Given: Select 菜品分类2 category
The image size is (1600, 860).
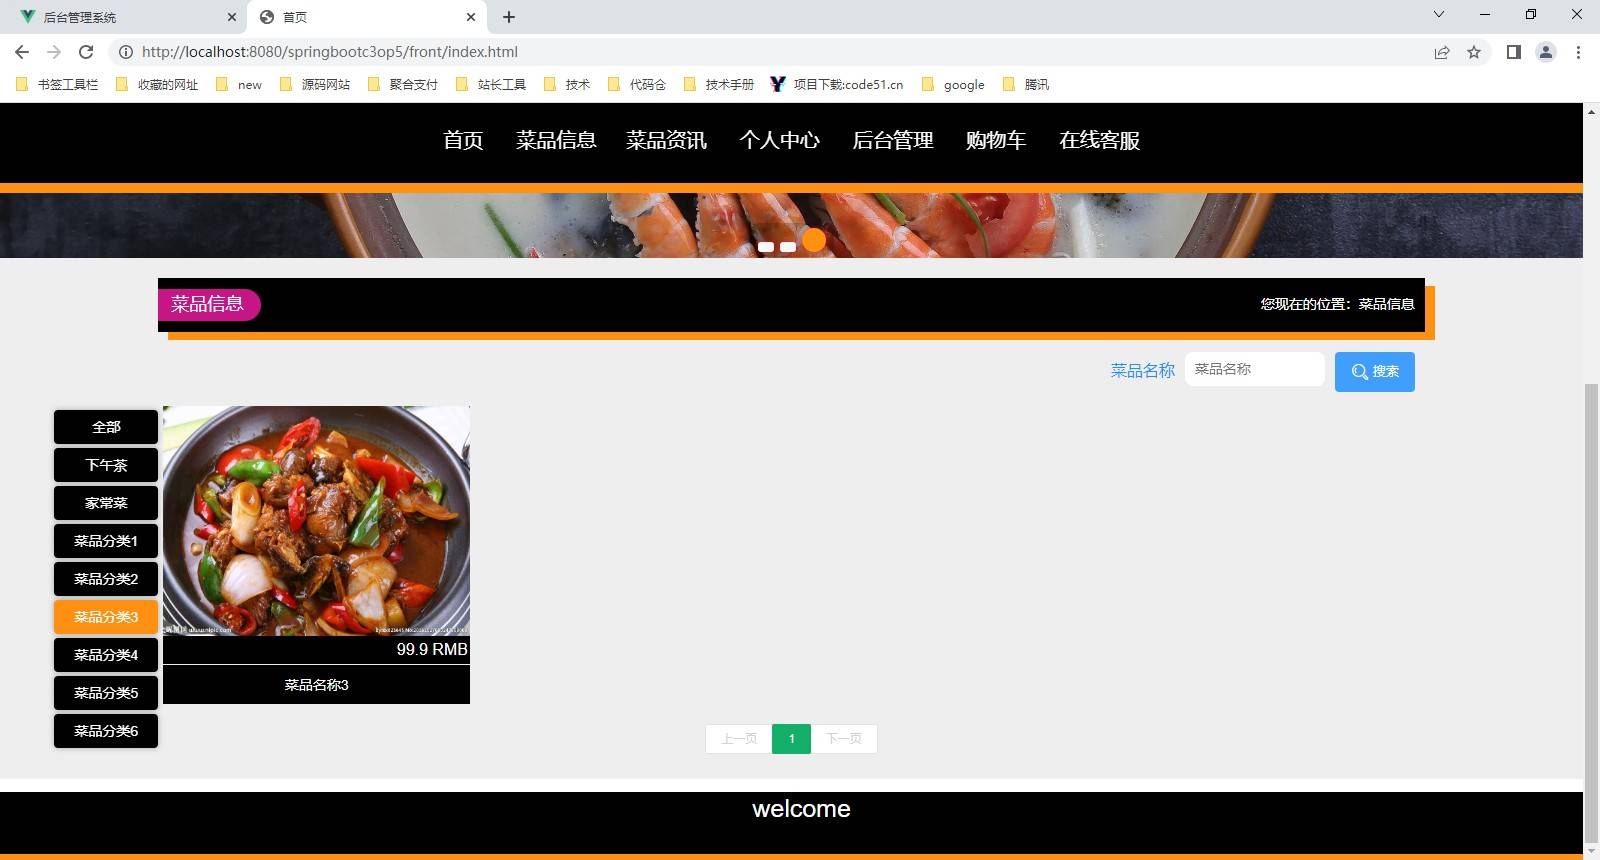Looking at the screenshot, I should pos(106,579).
